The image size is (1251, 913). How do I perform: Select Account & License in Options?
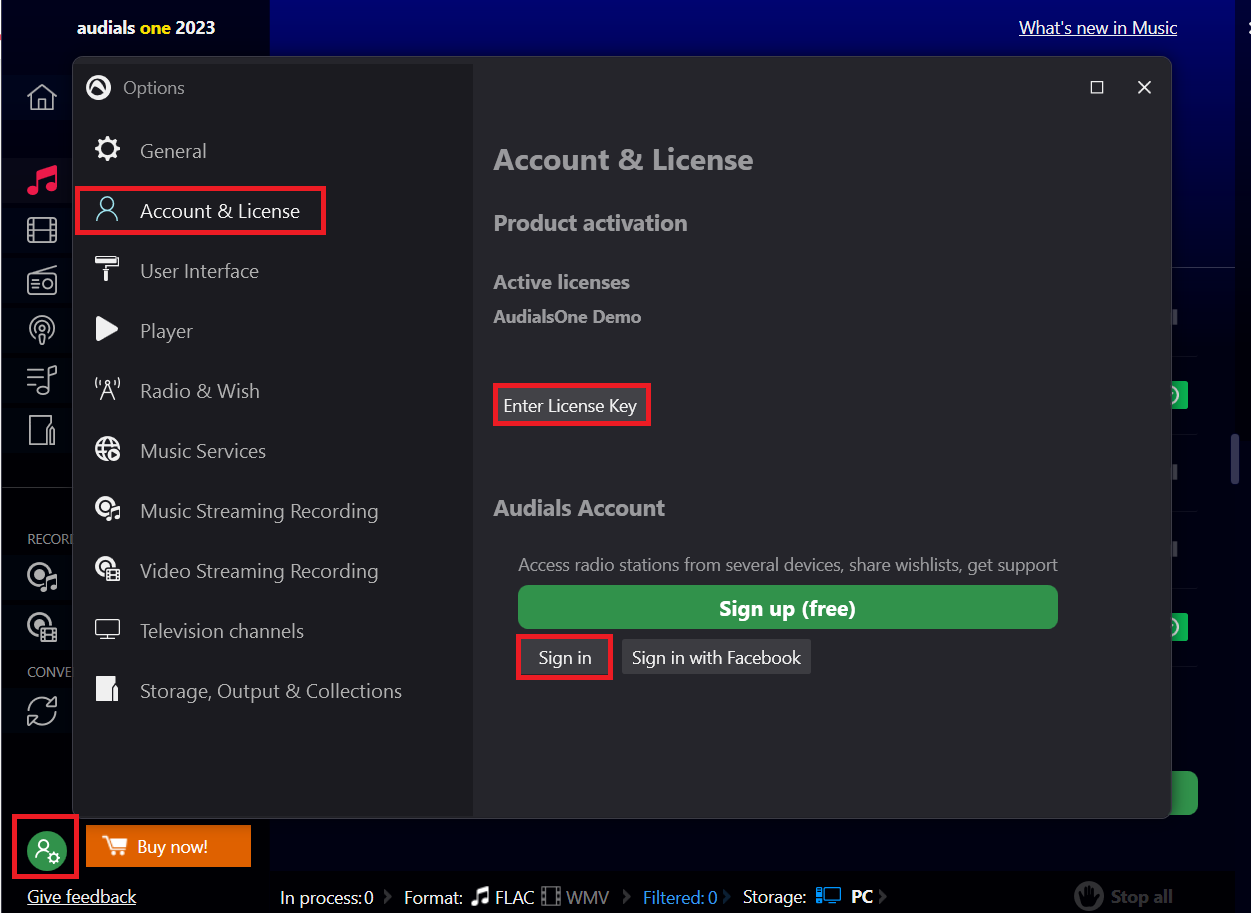pyautogui.click(x=200, y=211)
